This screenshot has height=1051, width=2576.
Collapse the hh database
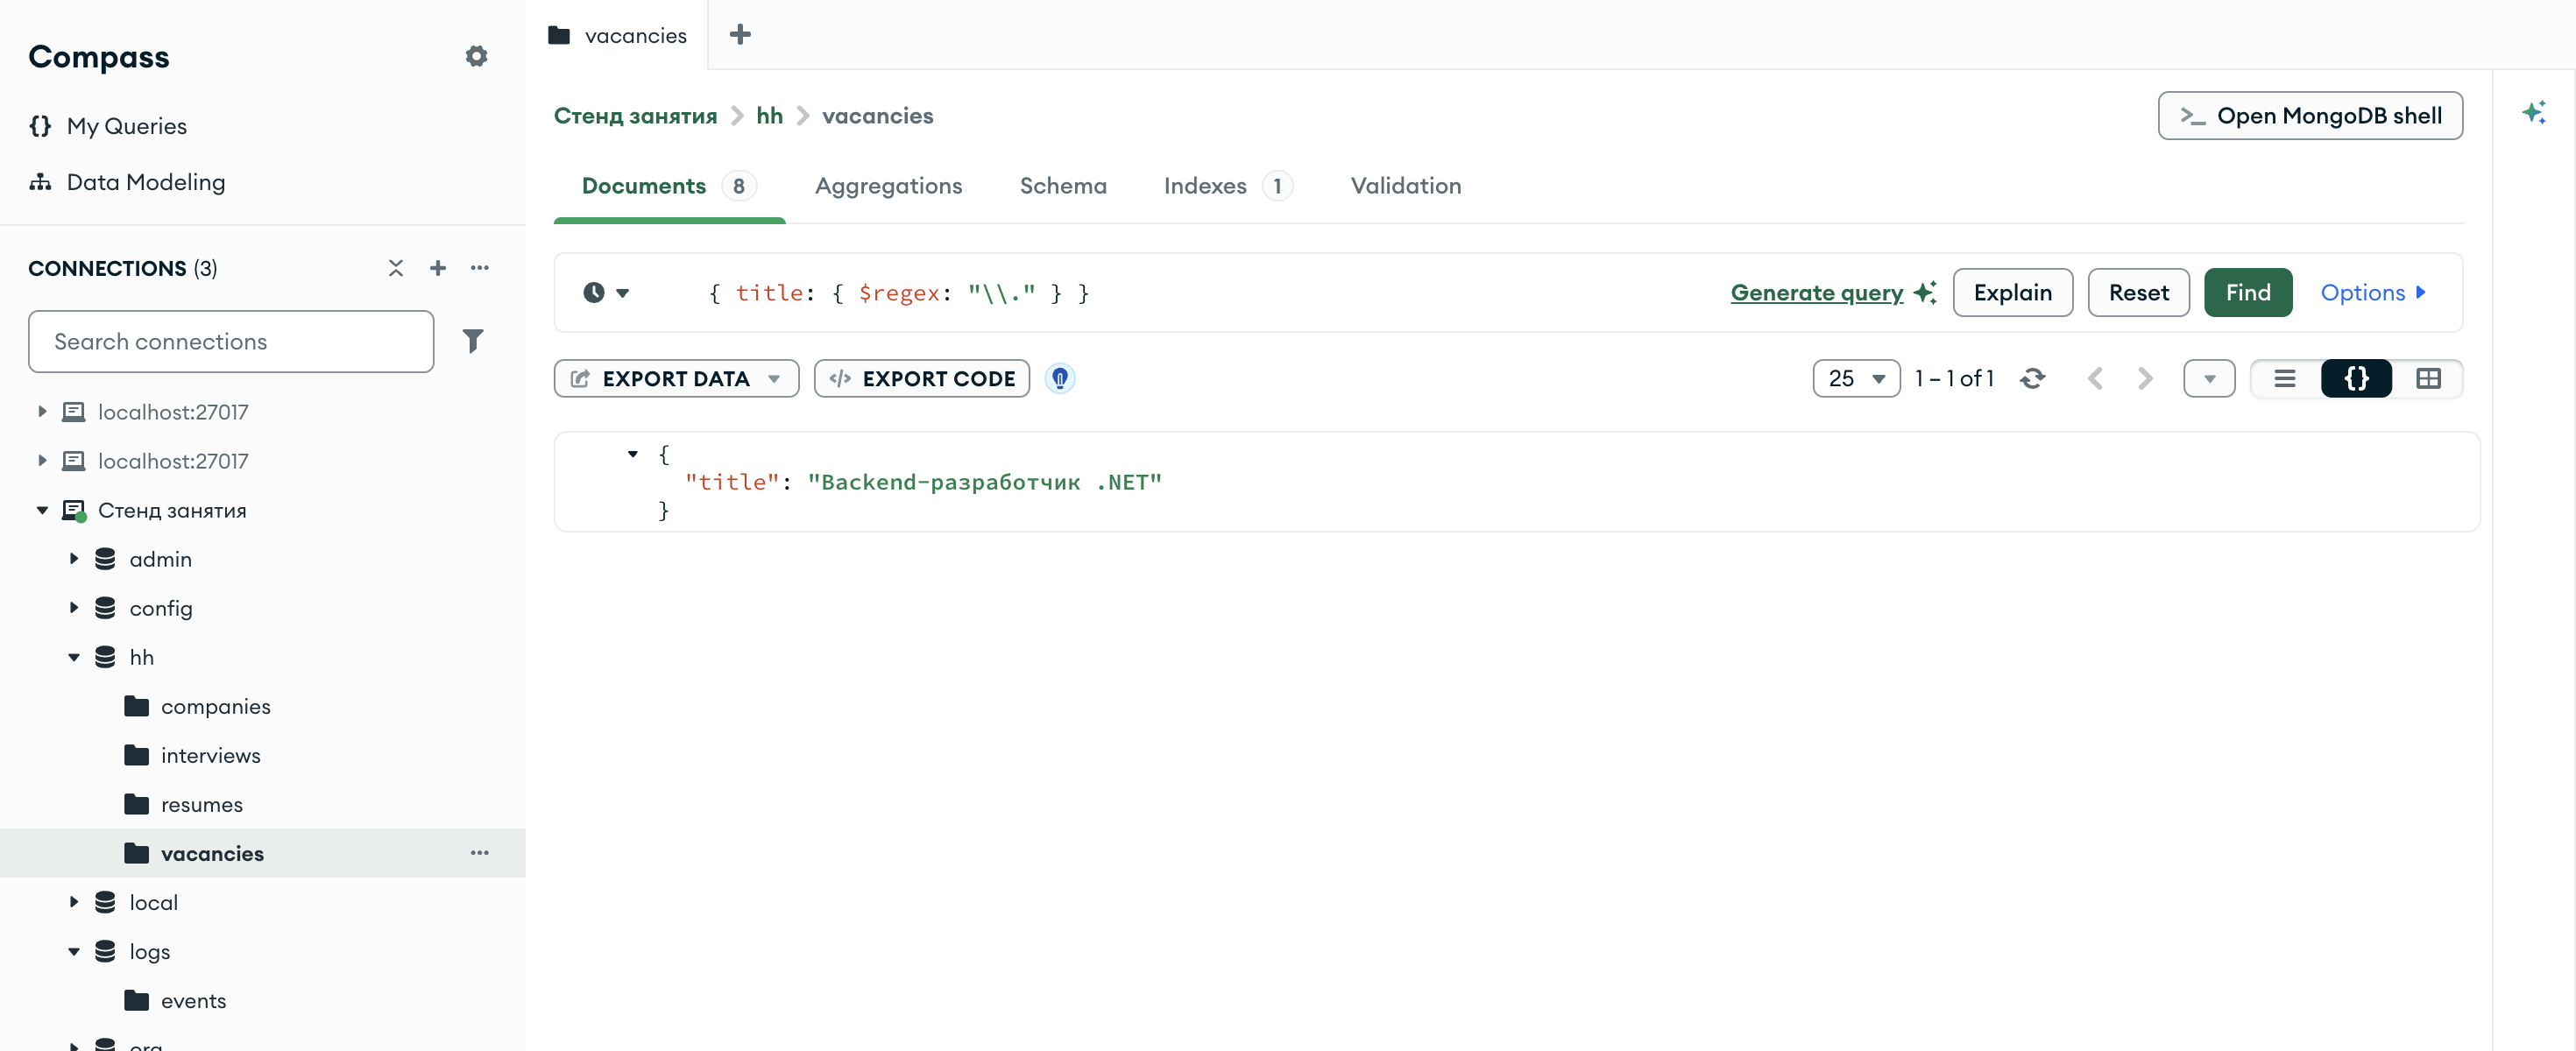pyautogui.click(x=74, y=657)
